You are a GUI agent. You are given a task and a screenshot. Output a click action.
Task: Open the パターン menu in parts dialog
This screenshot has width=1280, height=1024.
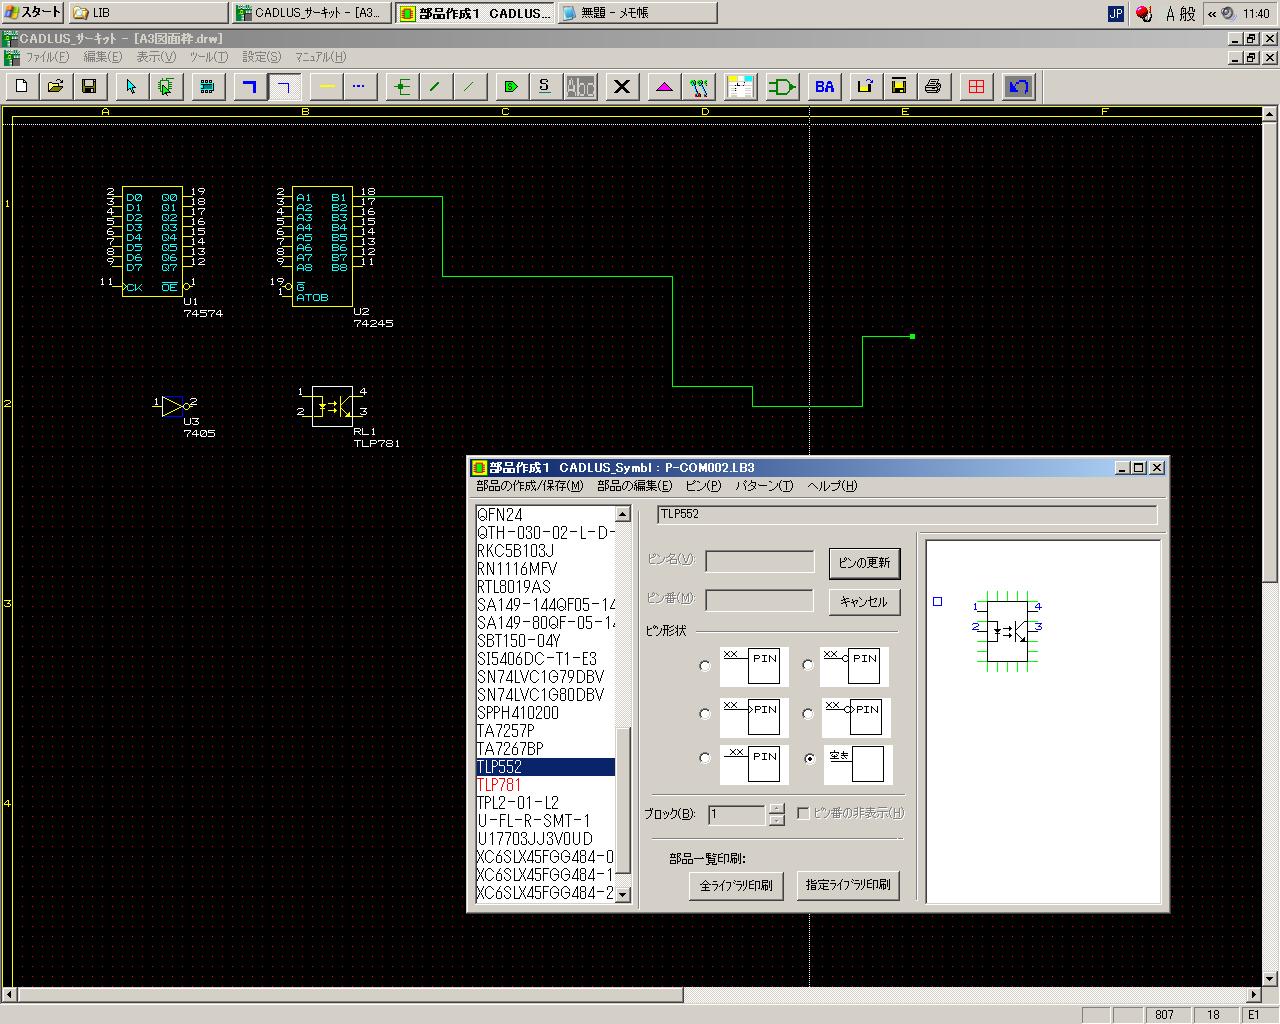tap(764, 486)
